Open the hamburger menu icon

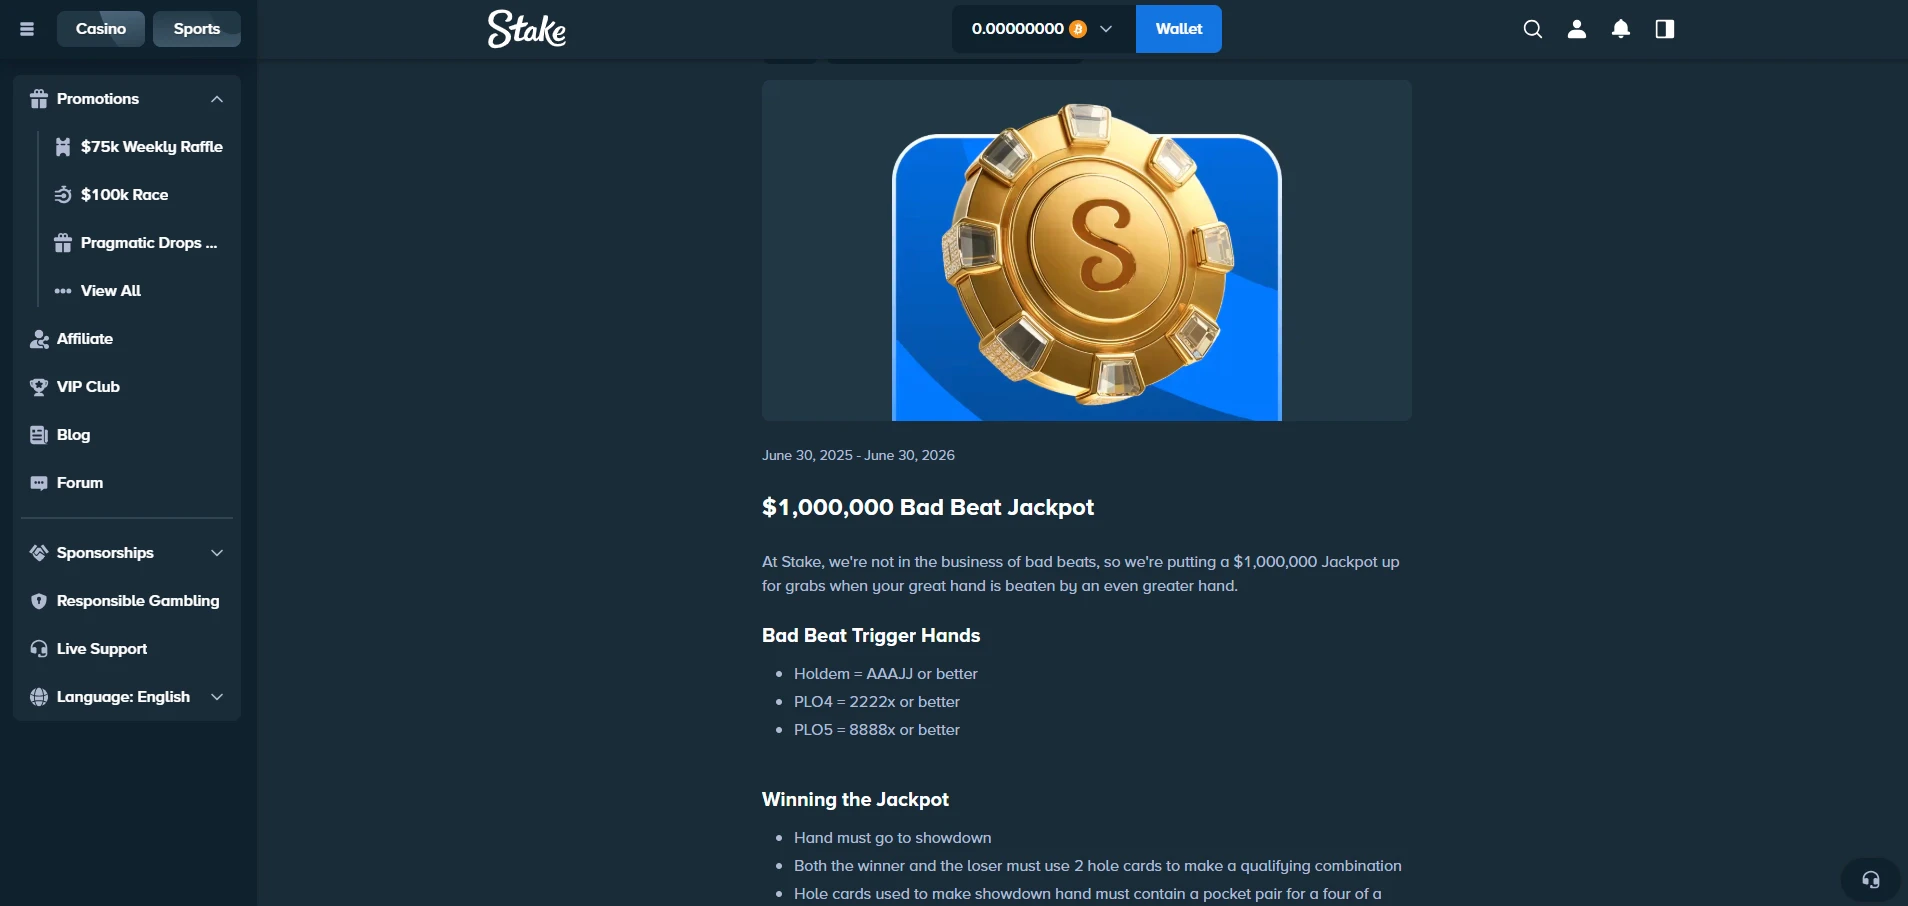point(27,29)
